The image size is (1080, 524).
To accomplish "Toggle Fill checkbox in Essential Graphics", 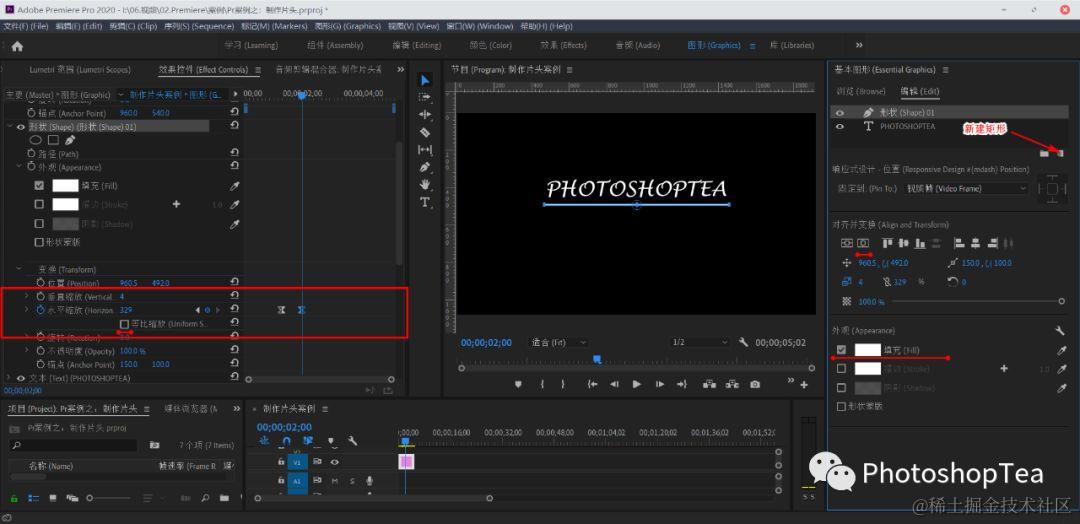I will [x=841, y=350].
